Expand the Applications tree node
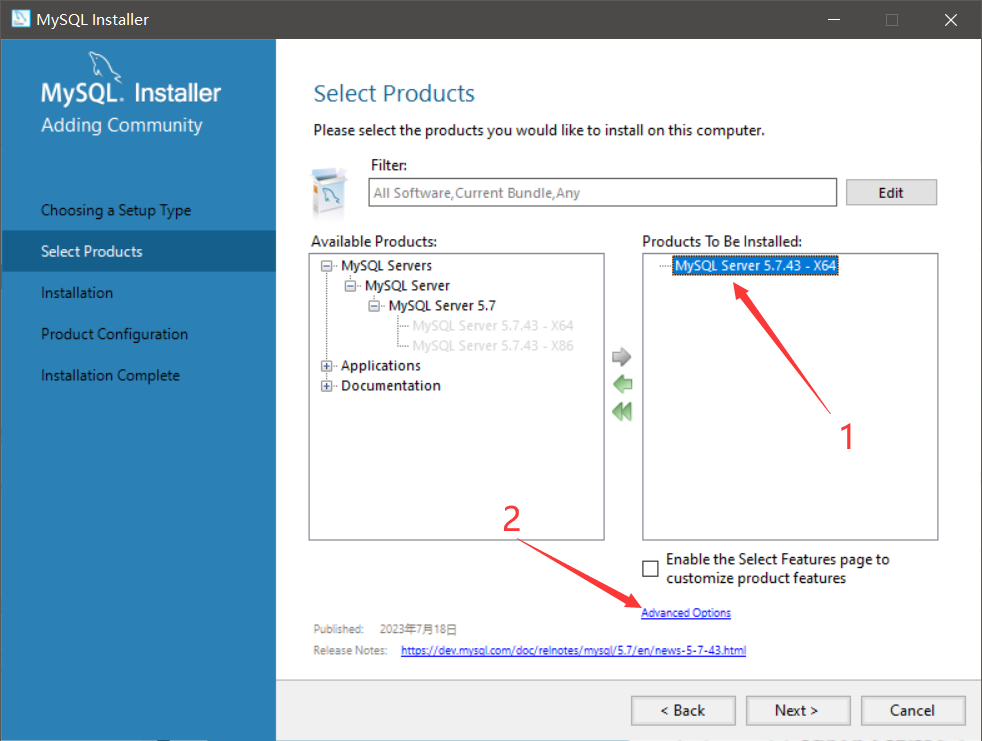Image resolution: width=982 pixels, height=741 pixels. pos(326,366)
